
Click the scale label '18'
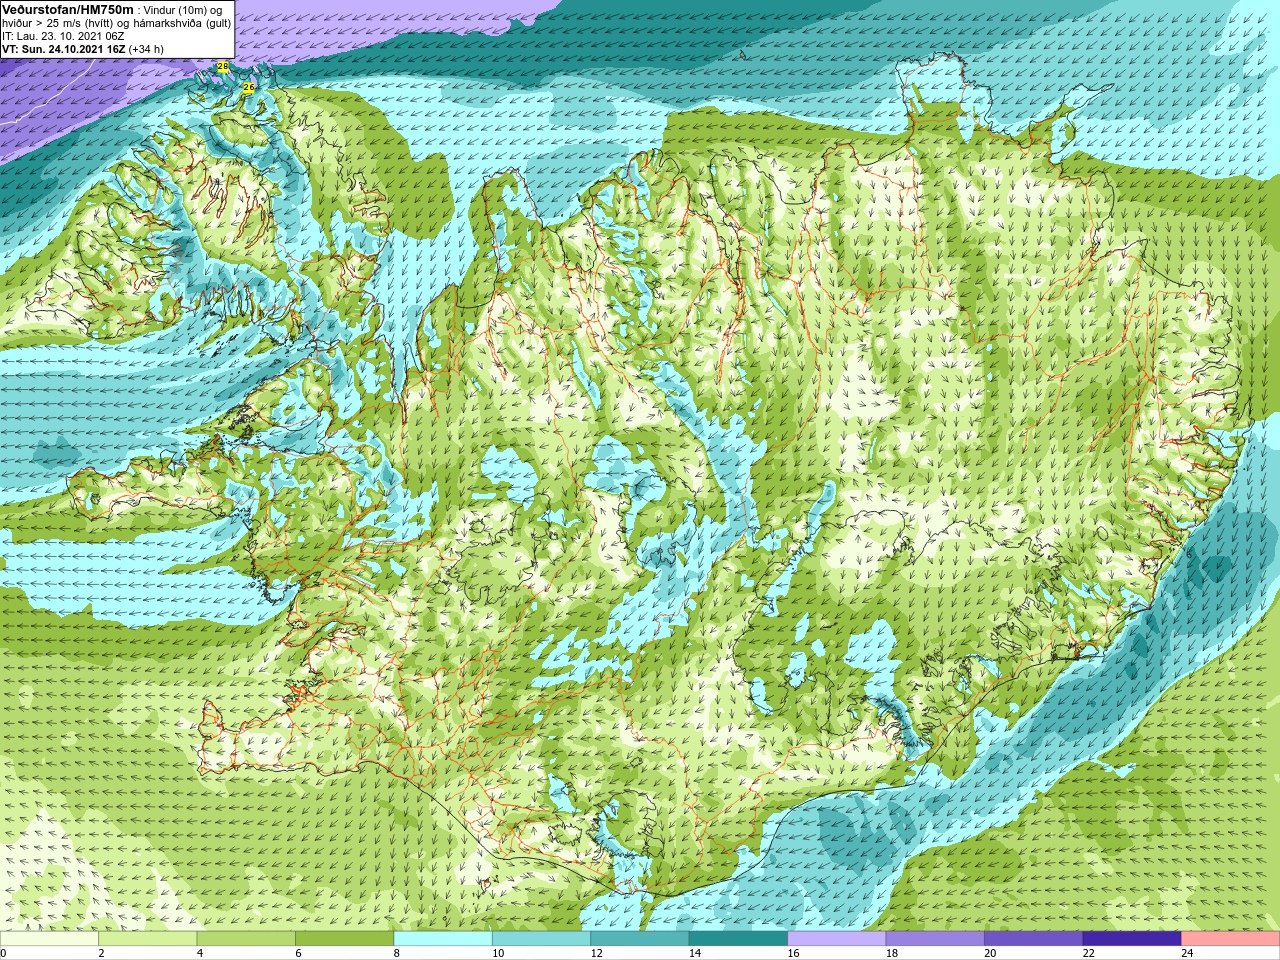892,953
